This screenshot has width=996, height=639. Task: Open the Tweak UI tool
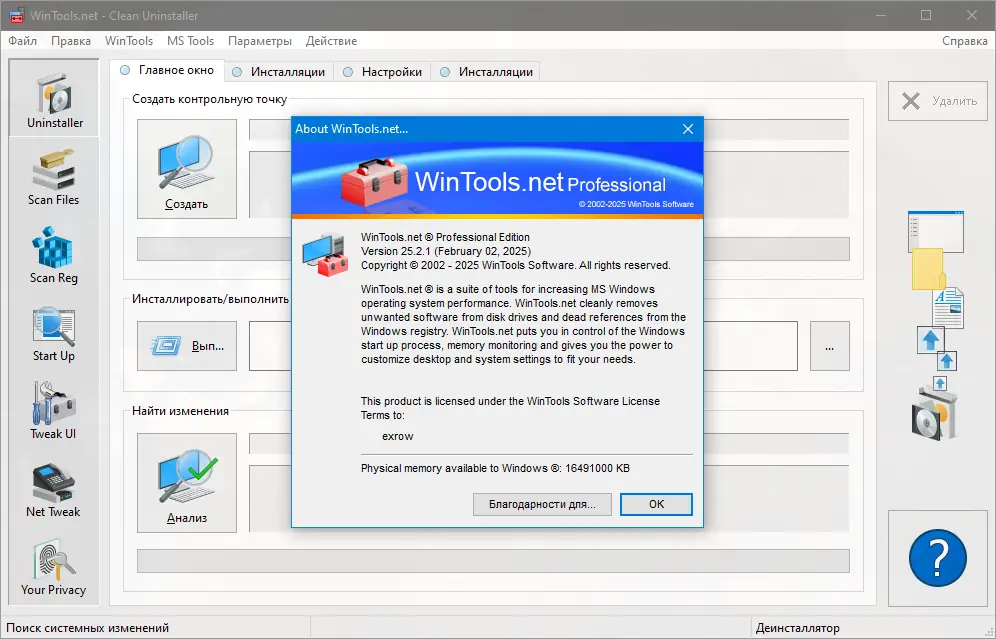pos(54,412)
